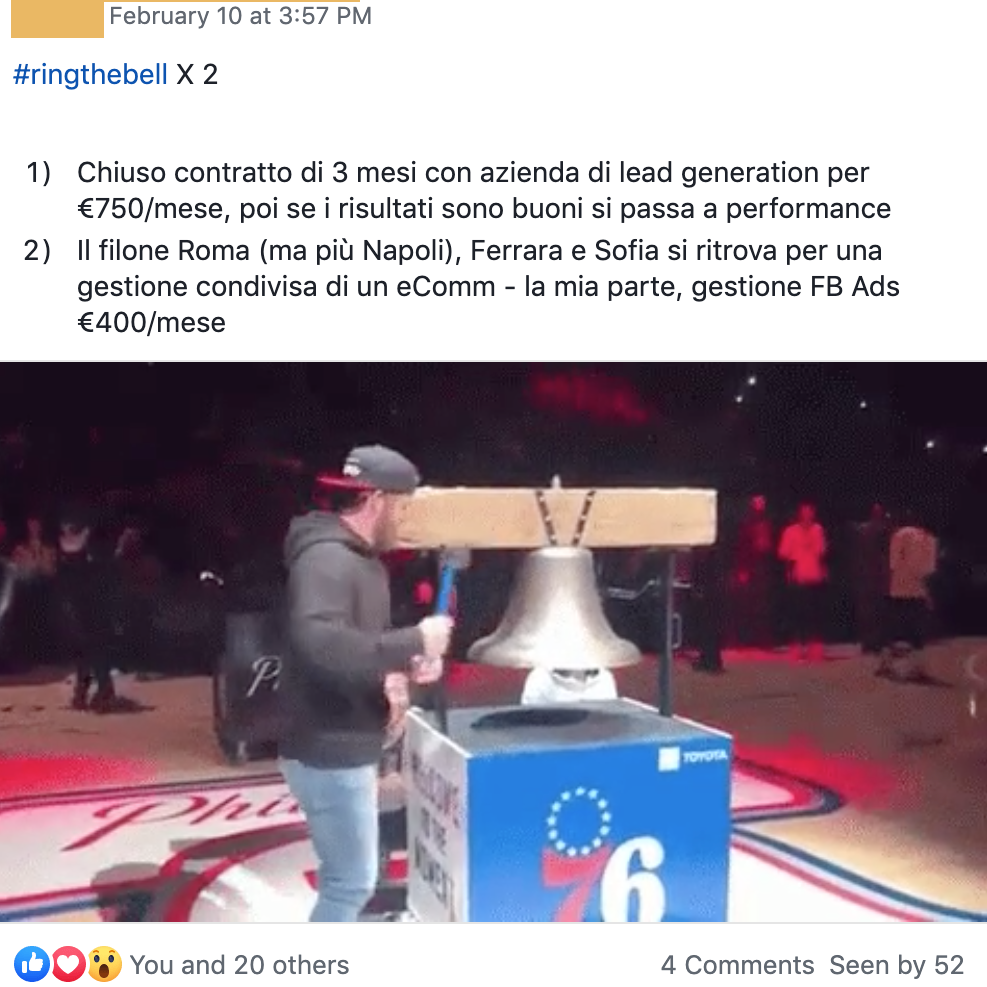The width and height of the screenshot is (987, 987).
Task: Click the blue Like reaction icon
Action: click(31, 964)
